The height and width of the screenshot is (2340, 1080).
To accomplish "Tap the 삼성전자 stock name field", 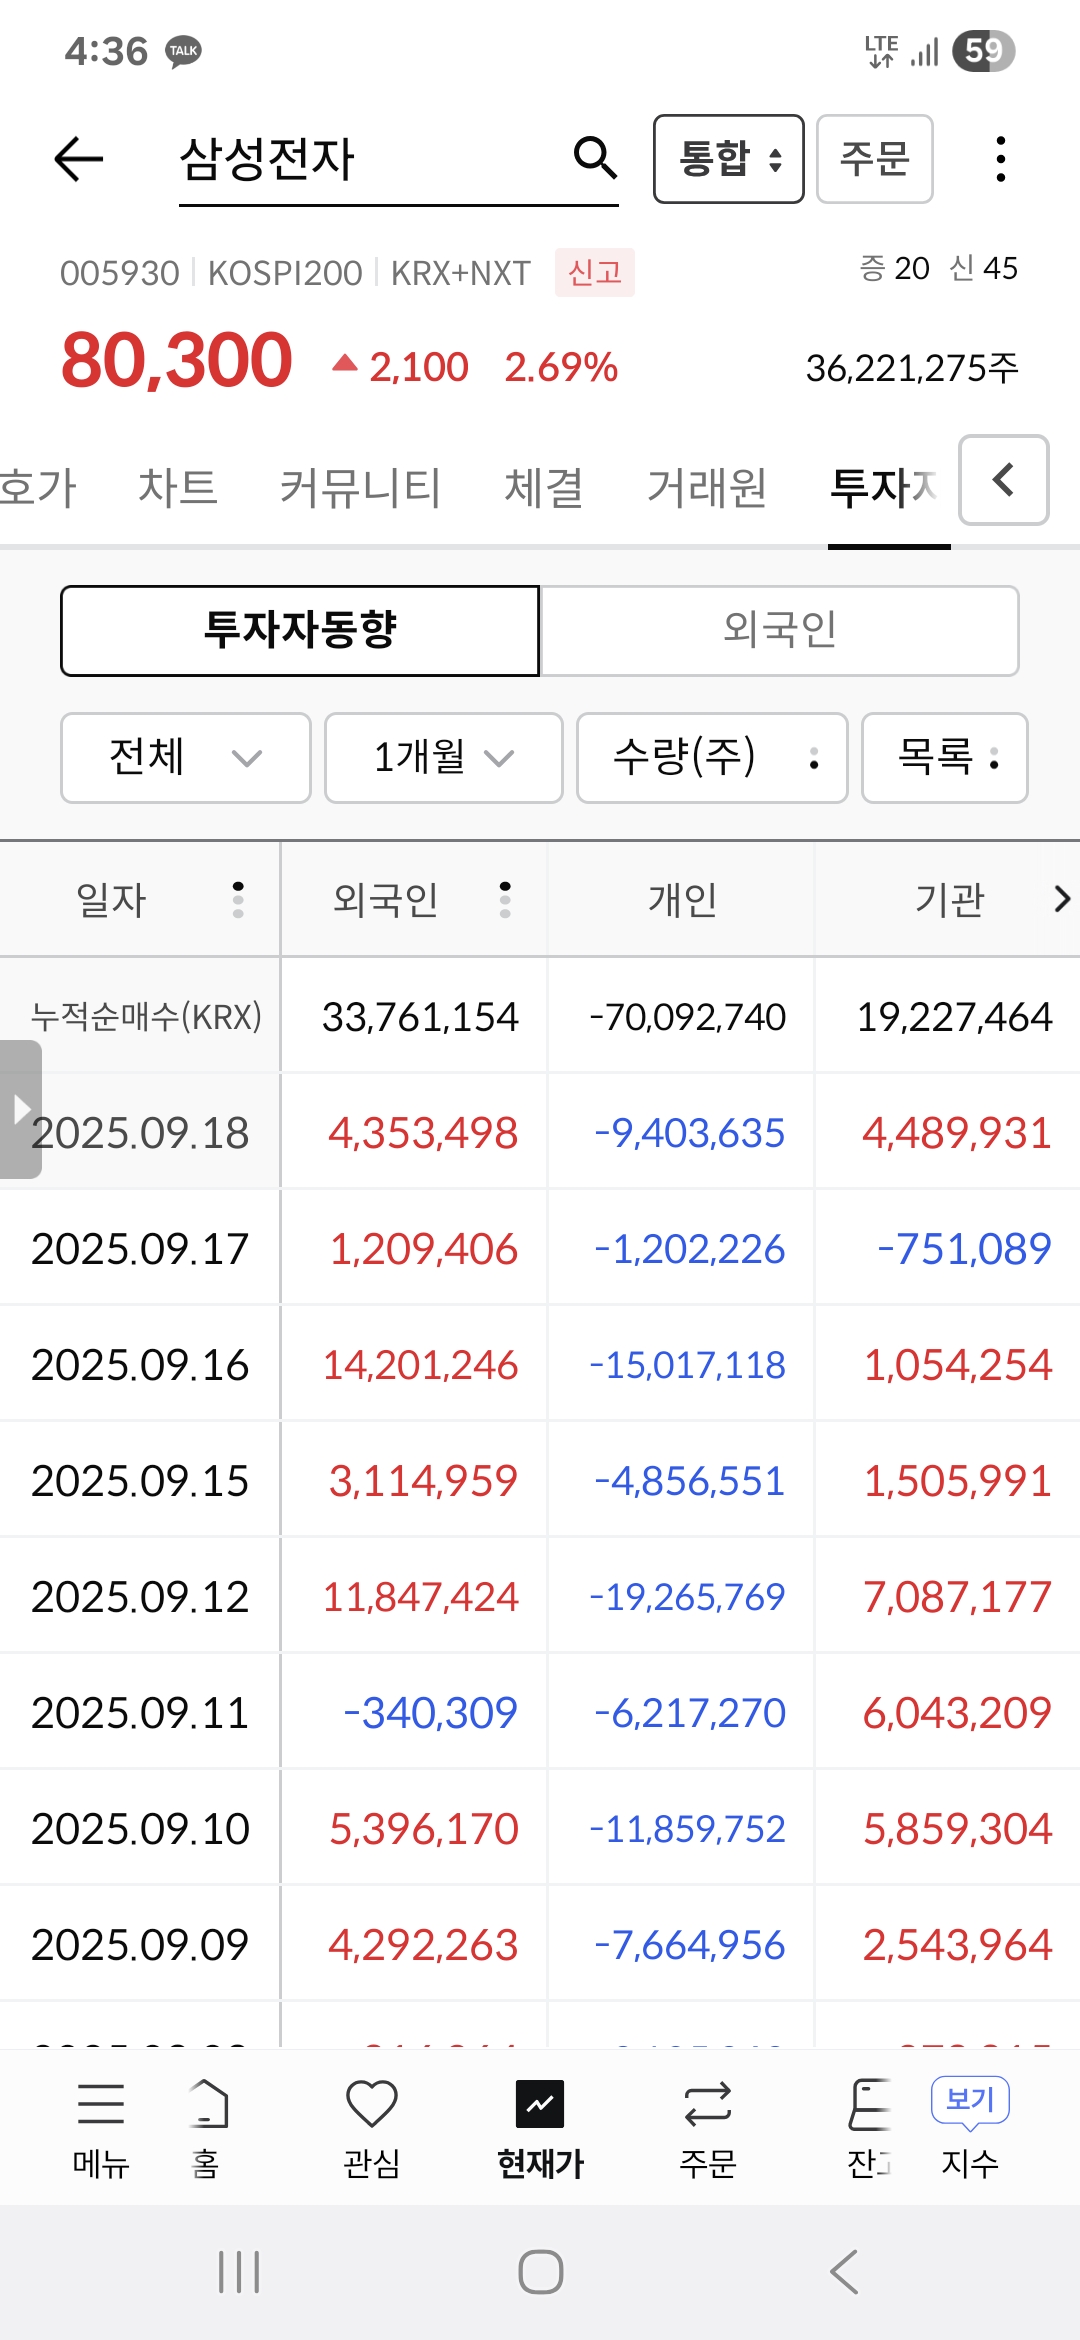I will tap(370, 159).
